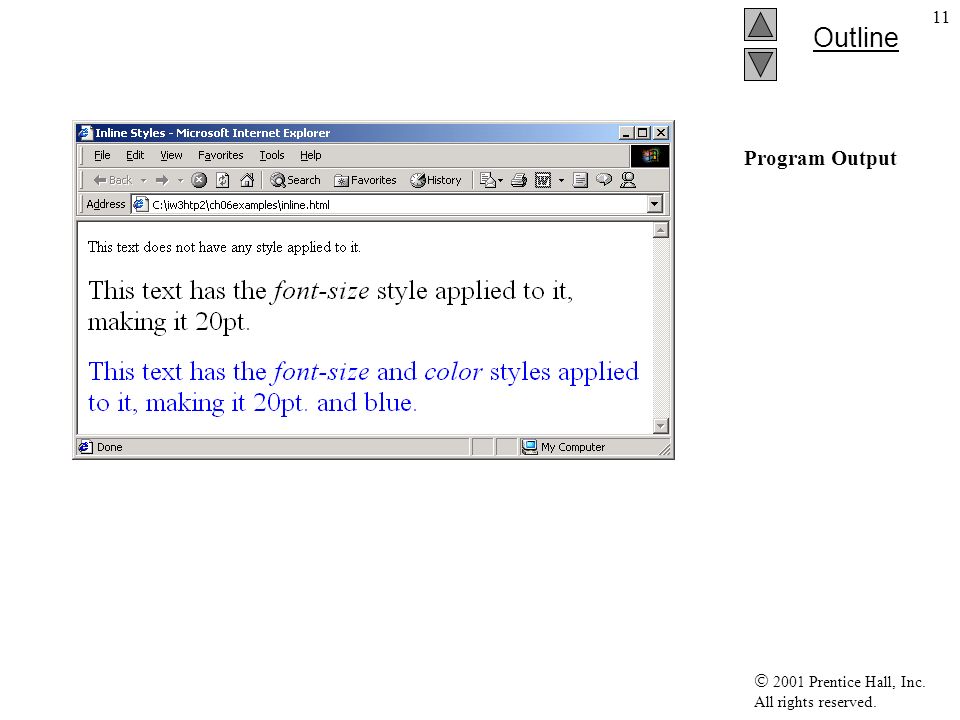This screenshot has width=960, height=720.
Task: Click the "Address" label
Action: (105, 204)
